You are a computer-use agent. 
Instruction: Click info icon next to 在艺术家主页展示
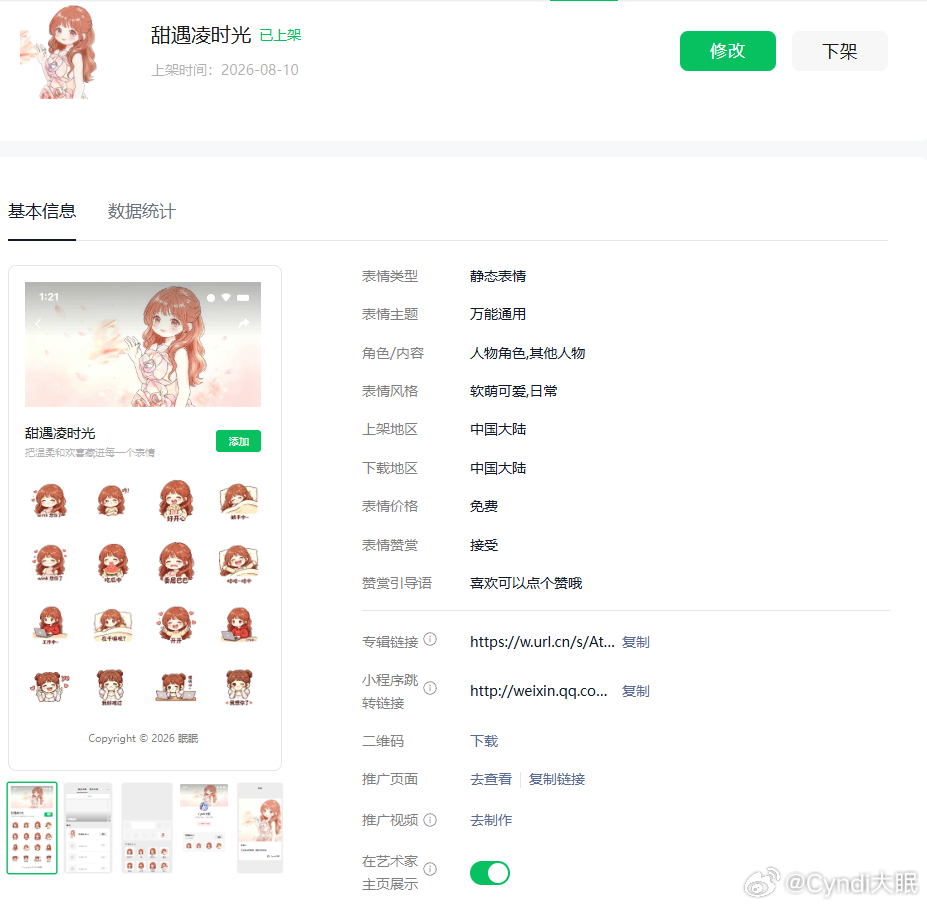(x=430, y=869)
